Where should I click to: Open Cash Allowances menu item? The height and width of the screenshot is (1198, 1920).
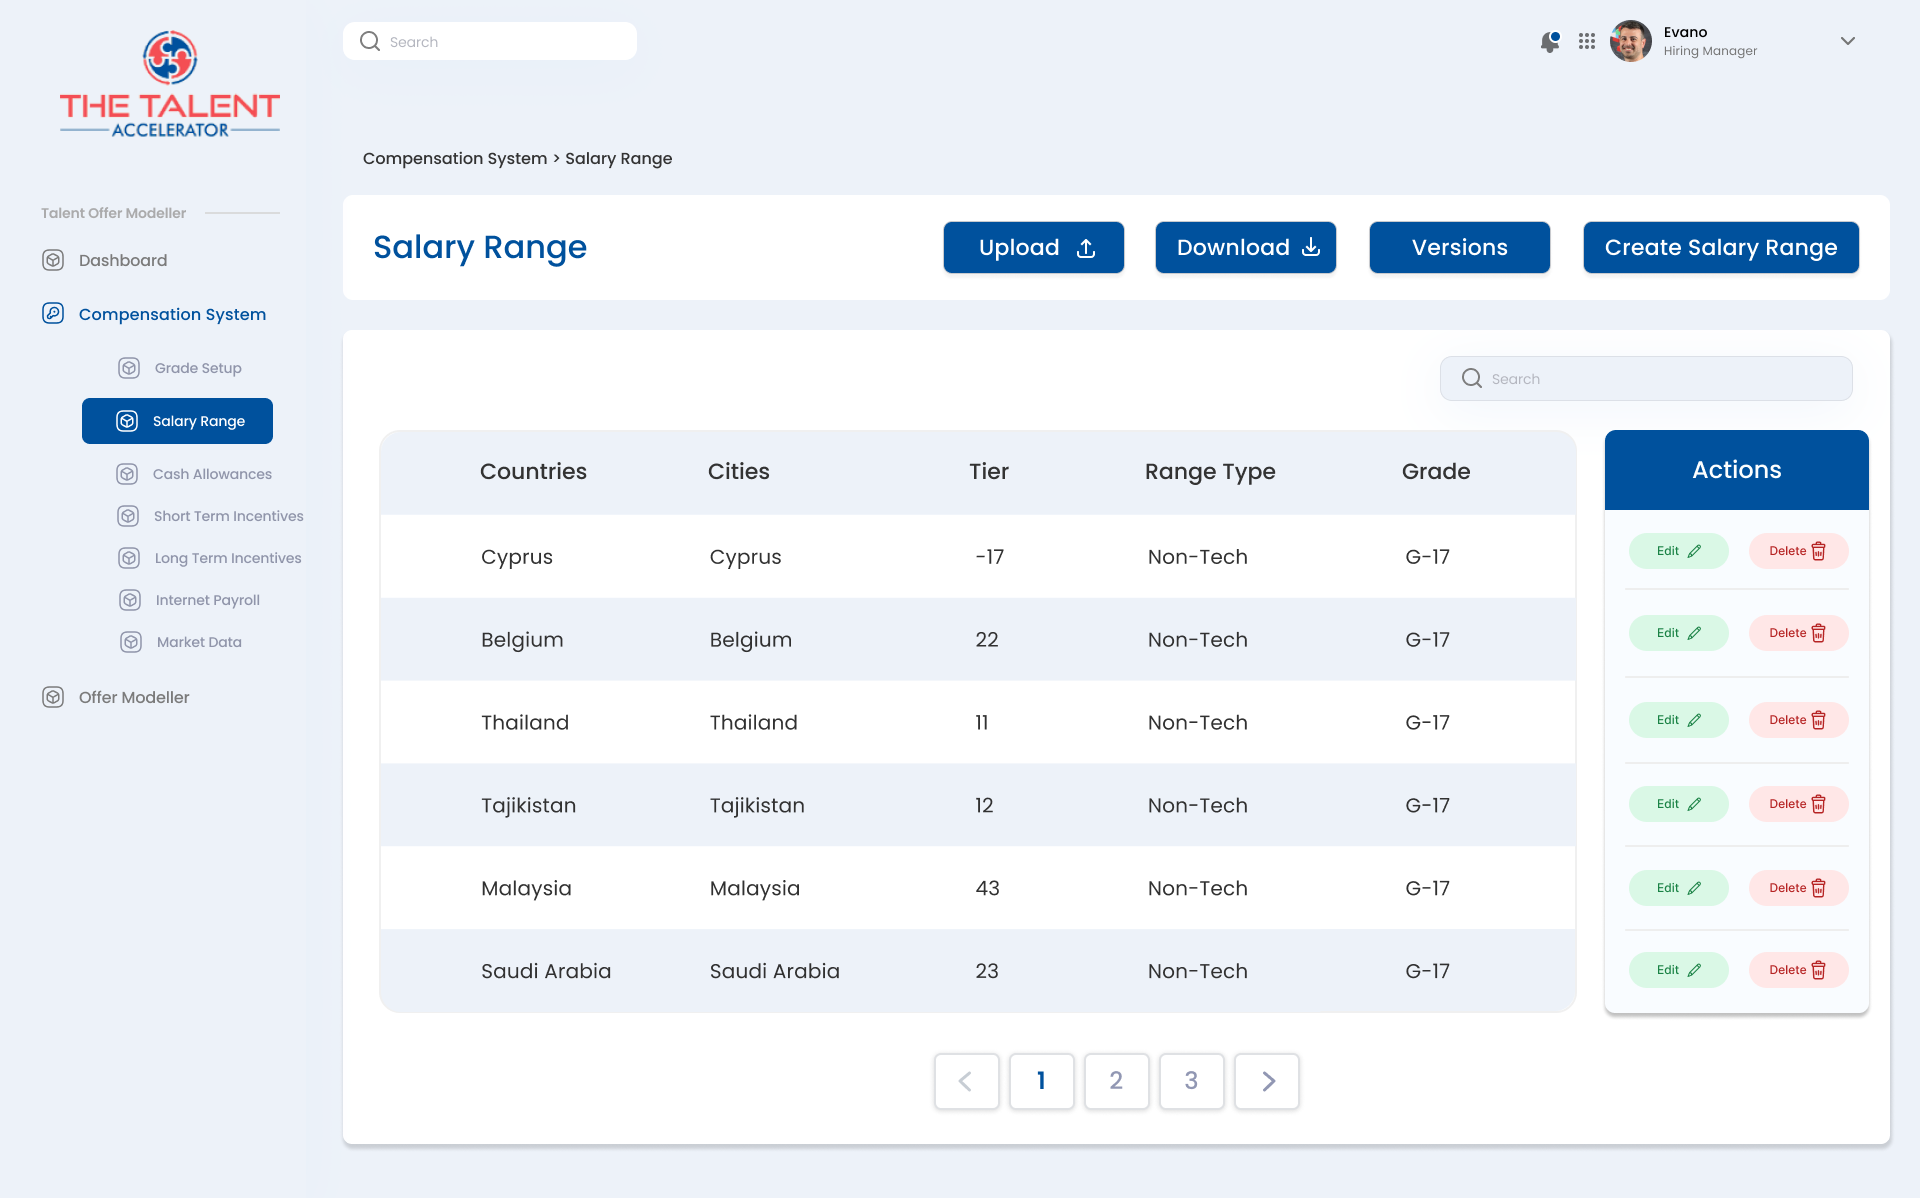point(212,474)
